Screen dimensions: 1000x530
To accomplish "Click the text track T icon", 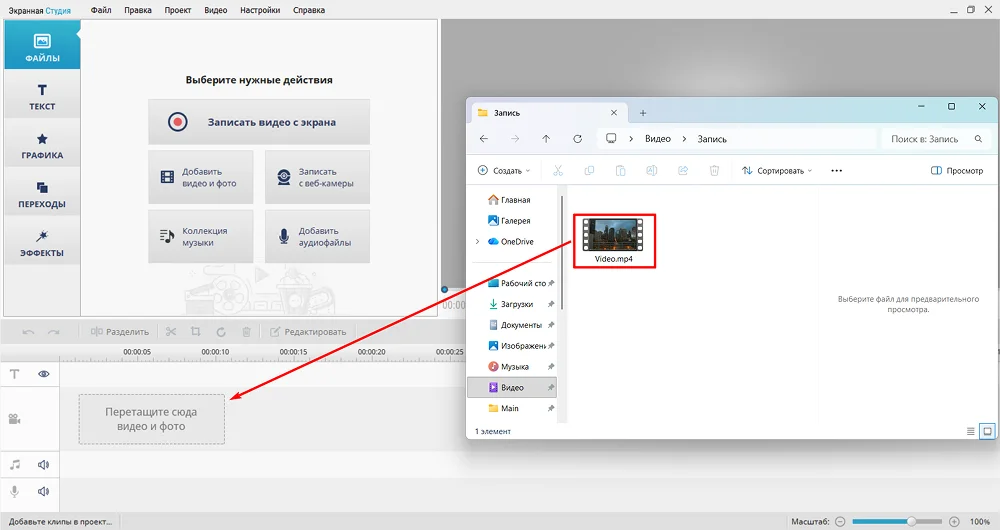I will pyautogui.click(x=15, y=374).
